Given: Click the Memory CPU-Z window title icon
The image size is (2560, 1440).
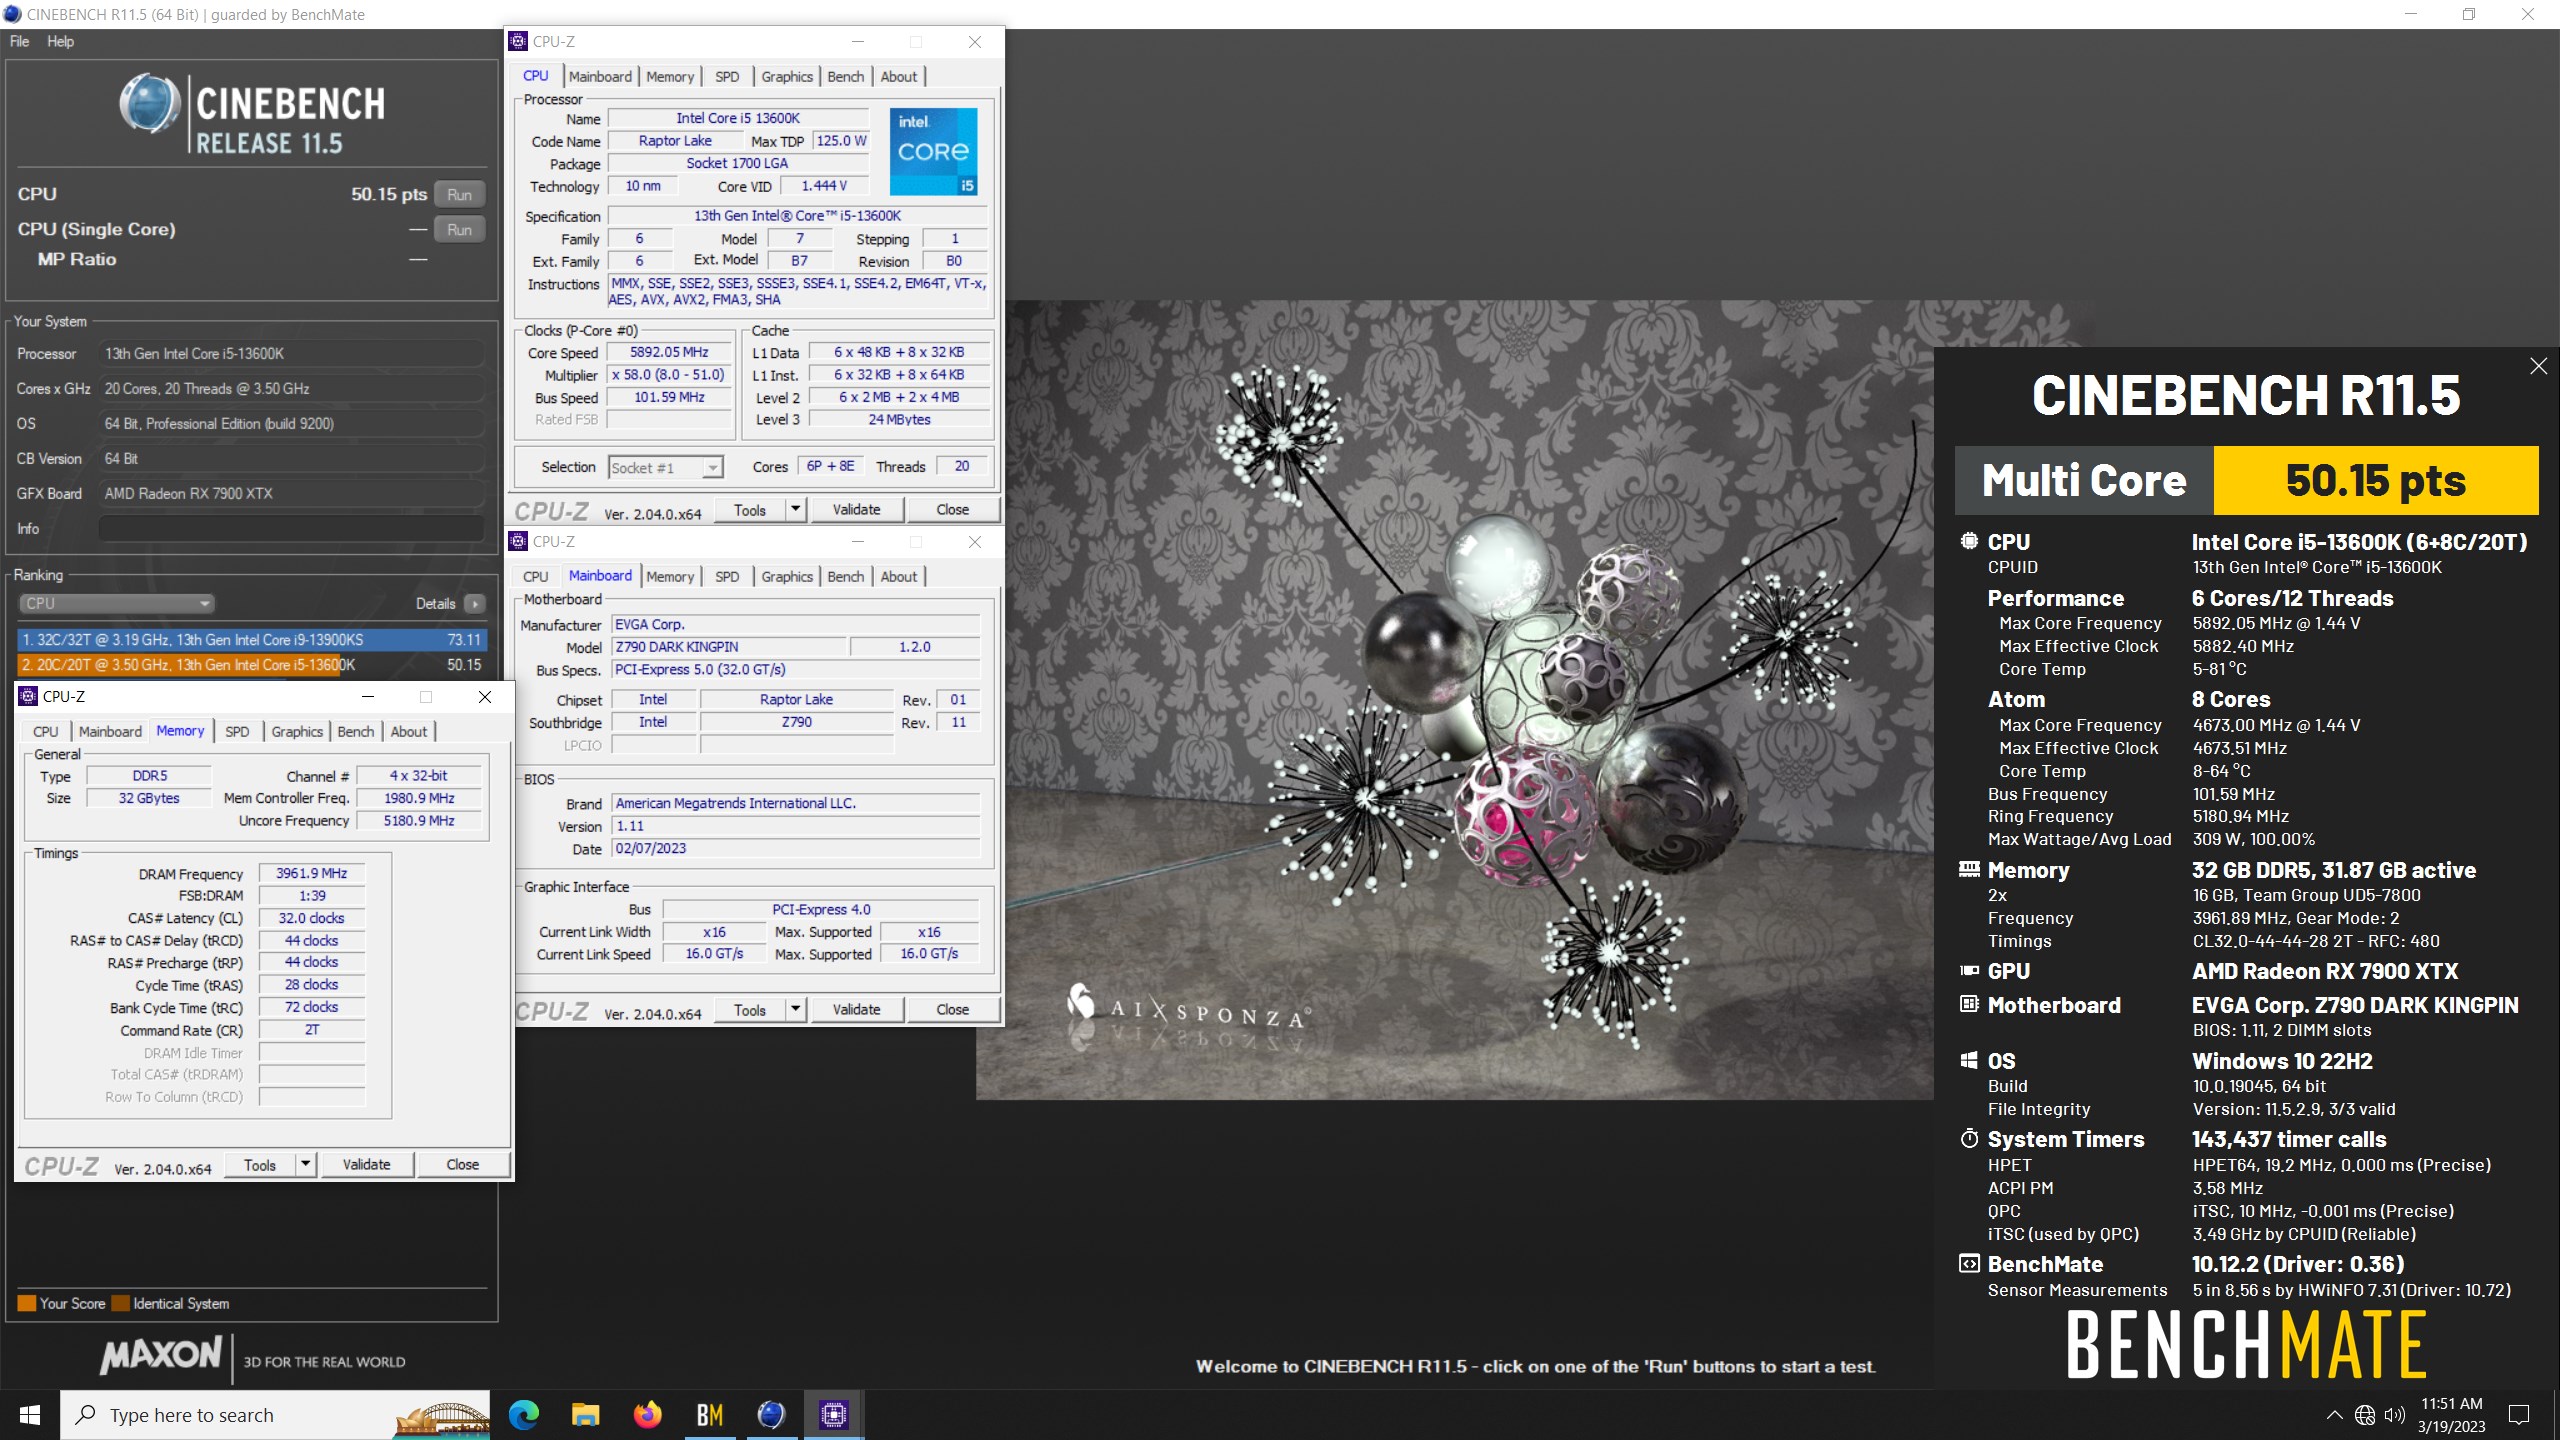Looking at the screenshot, I should coord(28,696).
